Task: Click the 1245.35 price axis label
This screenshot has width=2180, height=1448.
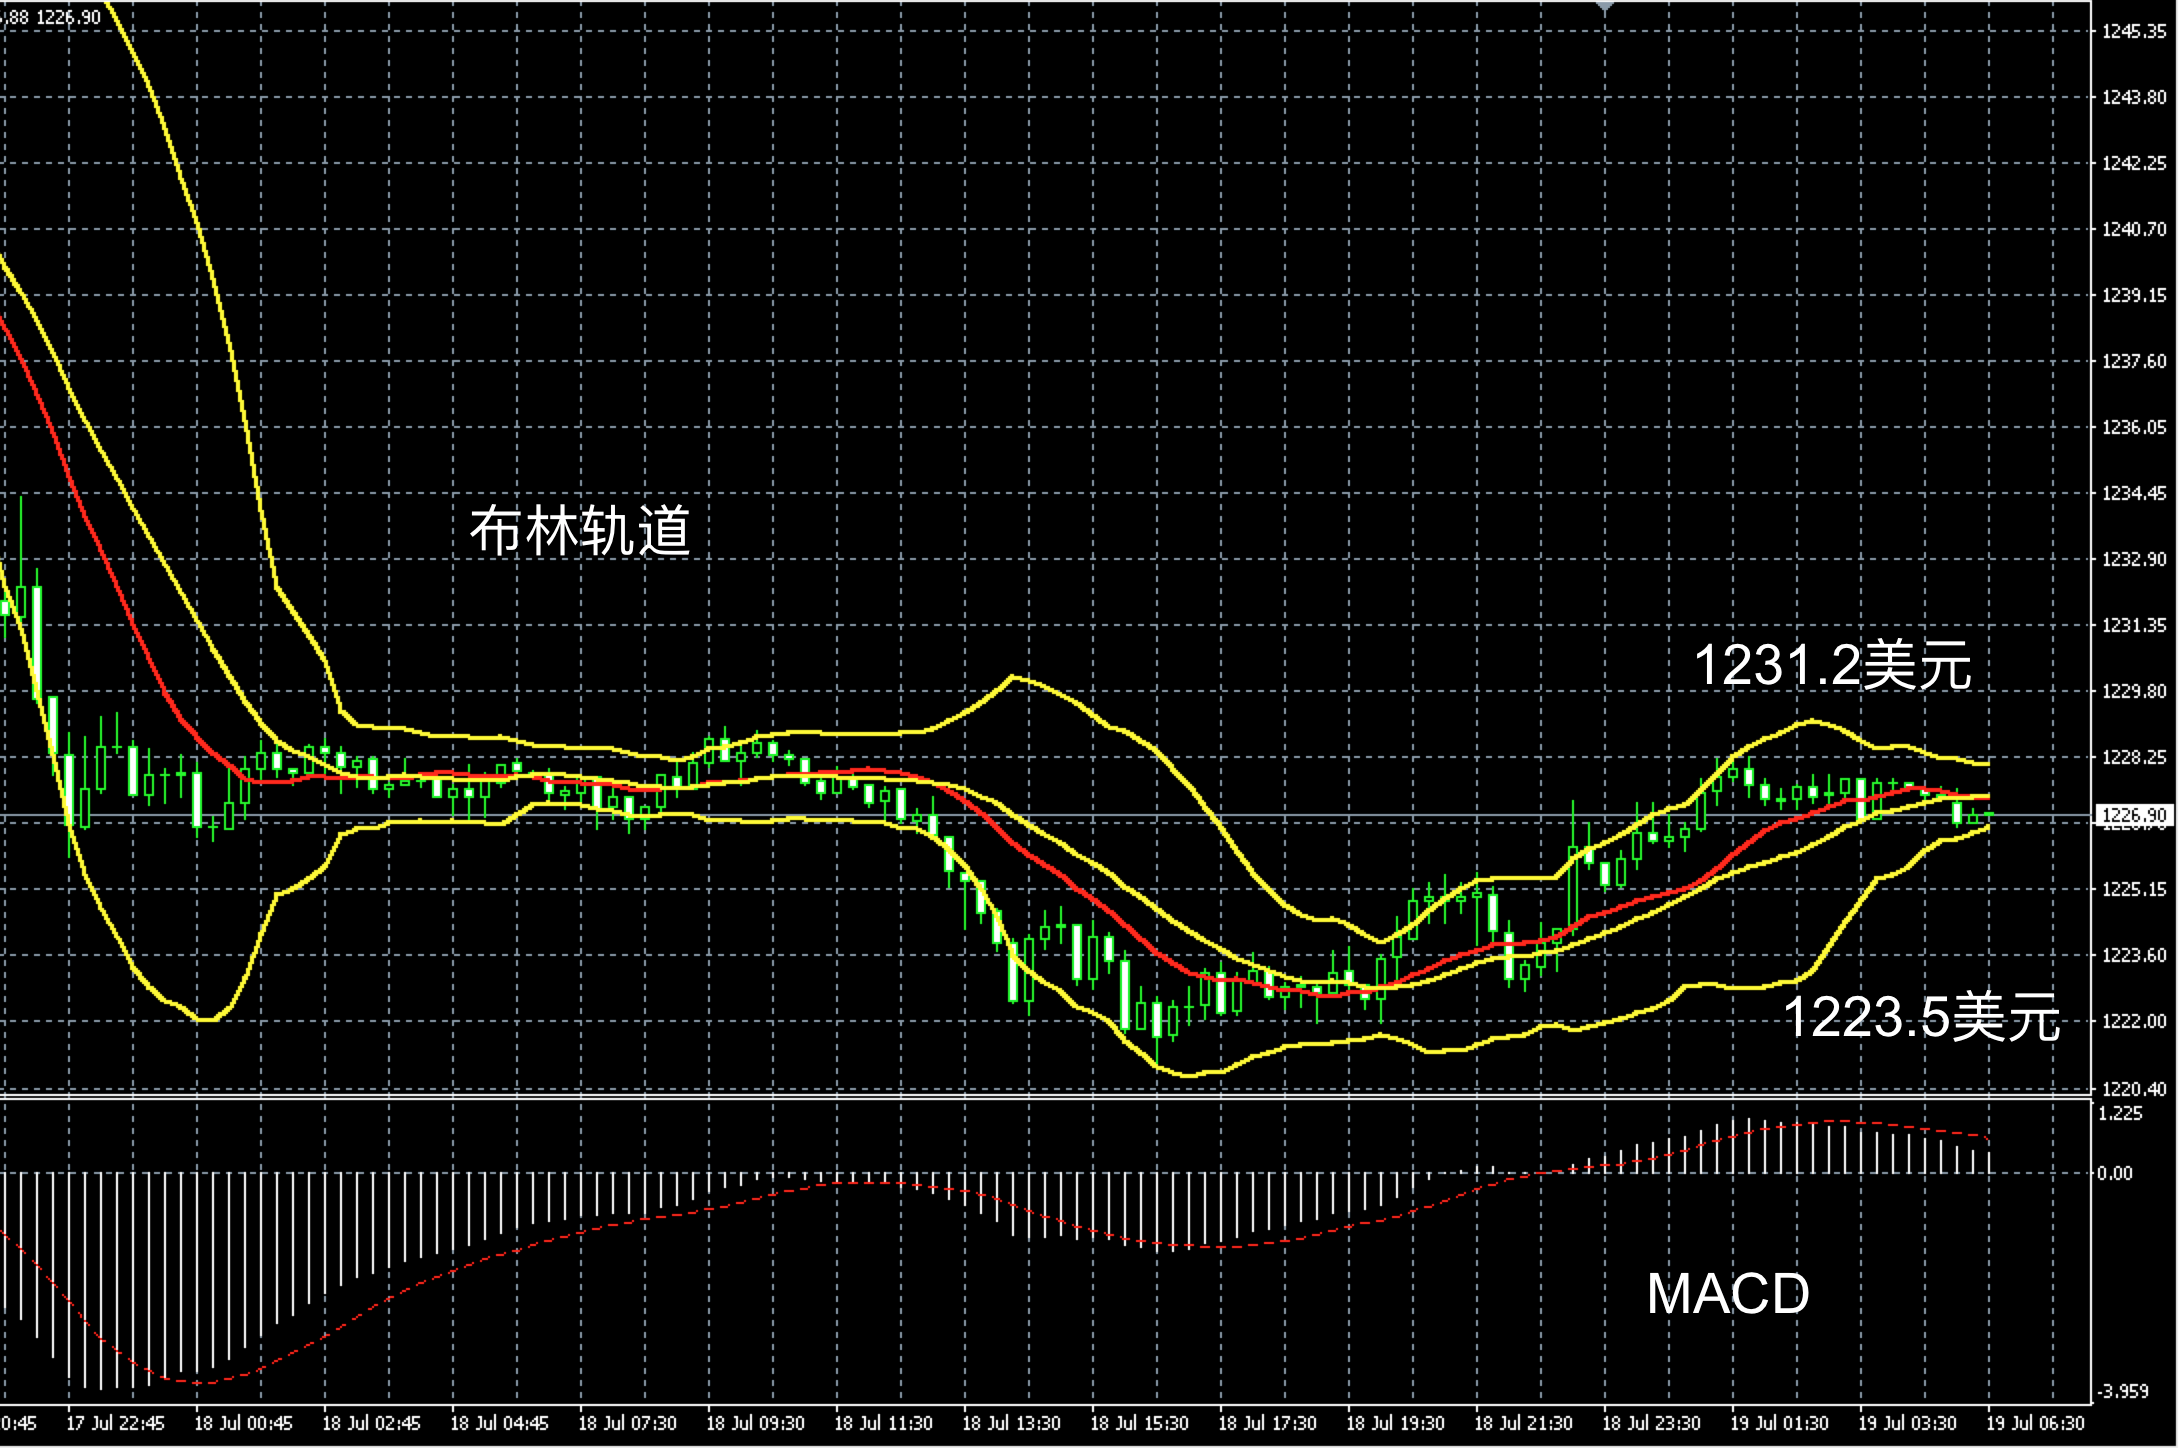Action: point(2133,32)
